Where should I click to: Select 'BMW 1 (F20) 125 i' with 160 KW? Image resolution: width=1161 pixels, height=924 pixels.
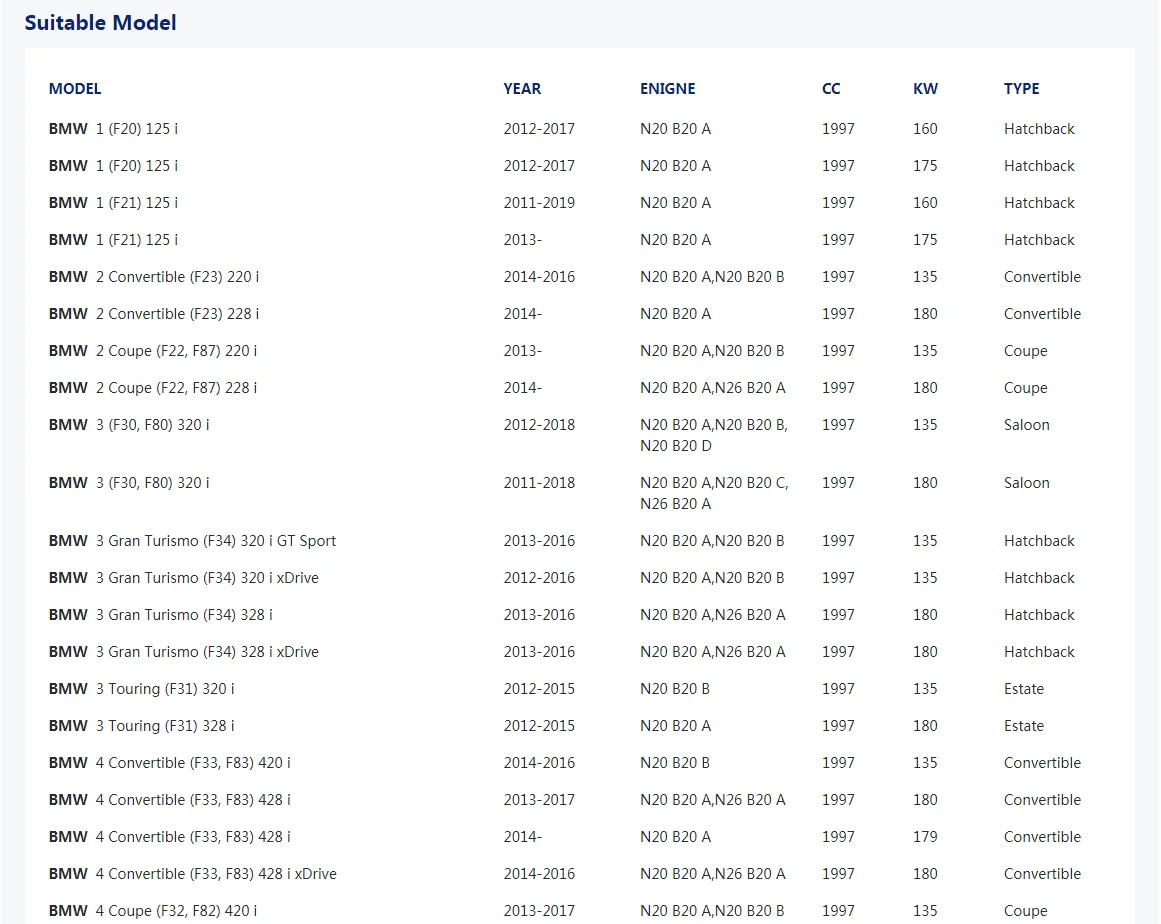580,129
